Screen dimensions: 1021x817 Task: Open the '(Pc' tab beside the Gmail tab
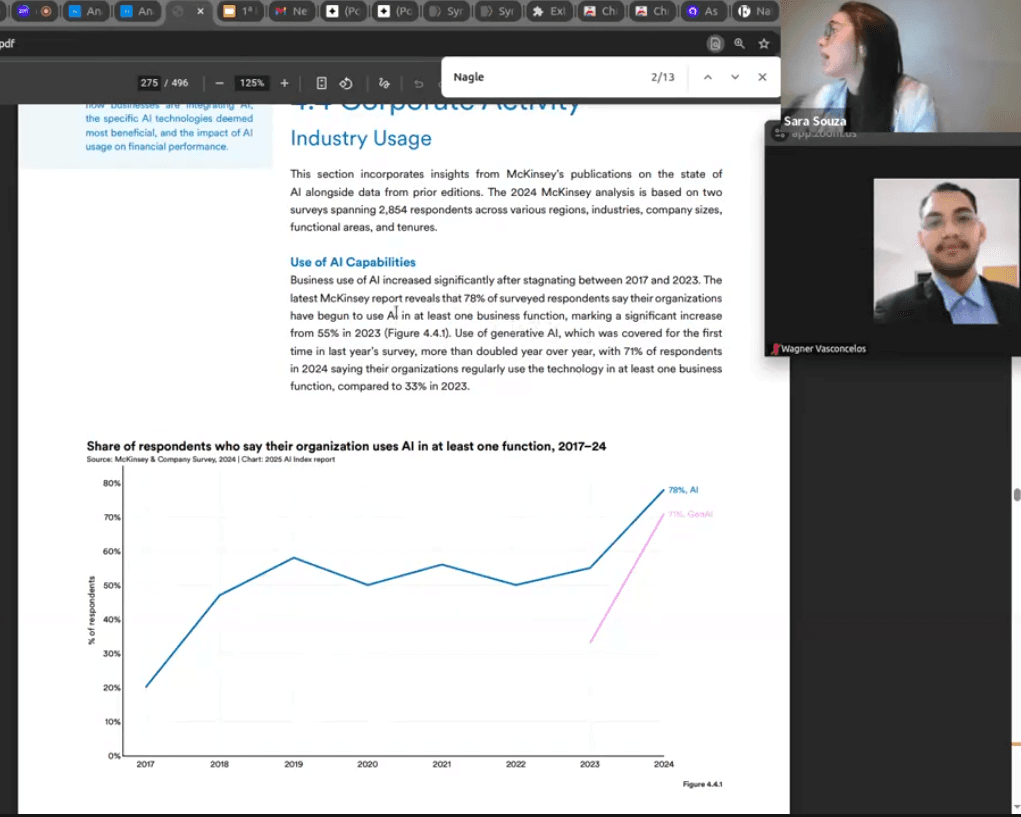tap(343, 11)
